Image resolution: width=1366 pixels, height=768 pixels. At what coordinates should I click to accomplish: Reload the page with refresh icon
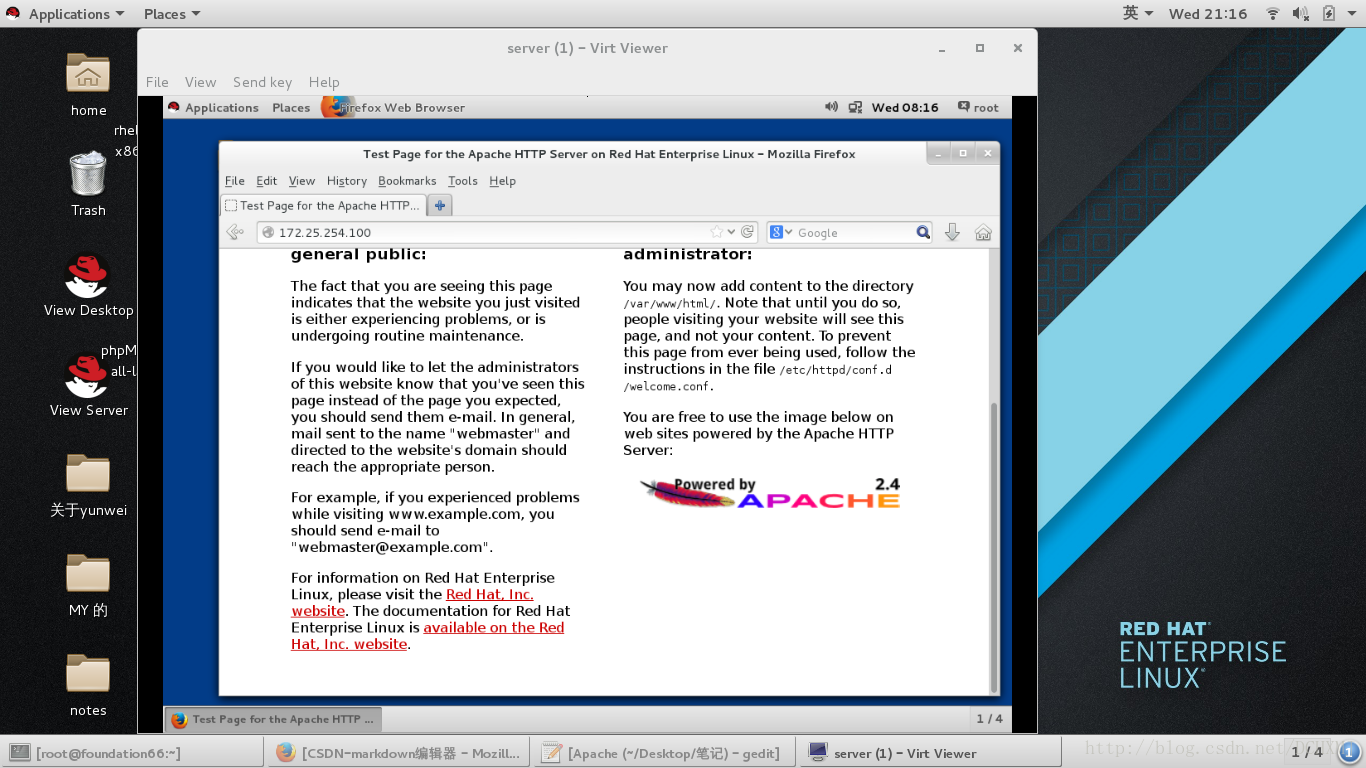click(747, 232)
